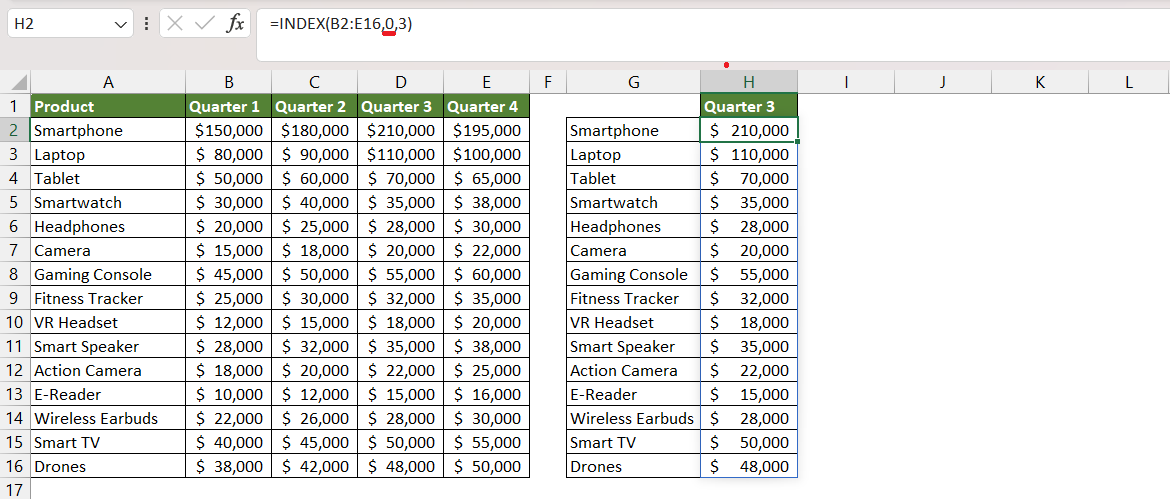The height and width of the screenshot is (499, 1170).
Task: Click the $ 16,000 cell
Action: pyautogui.click(x=487, y=394)
